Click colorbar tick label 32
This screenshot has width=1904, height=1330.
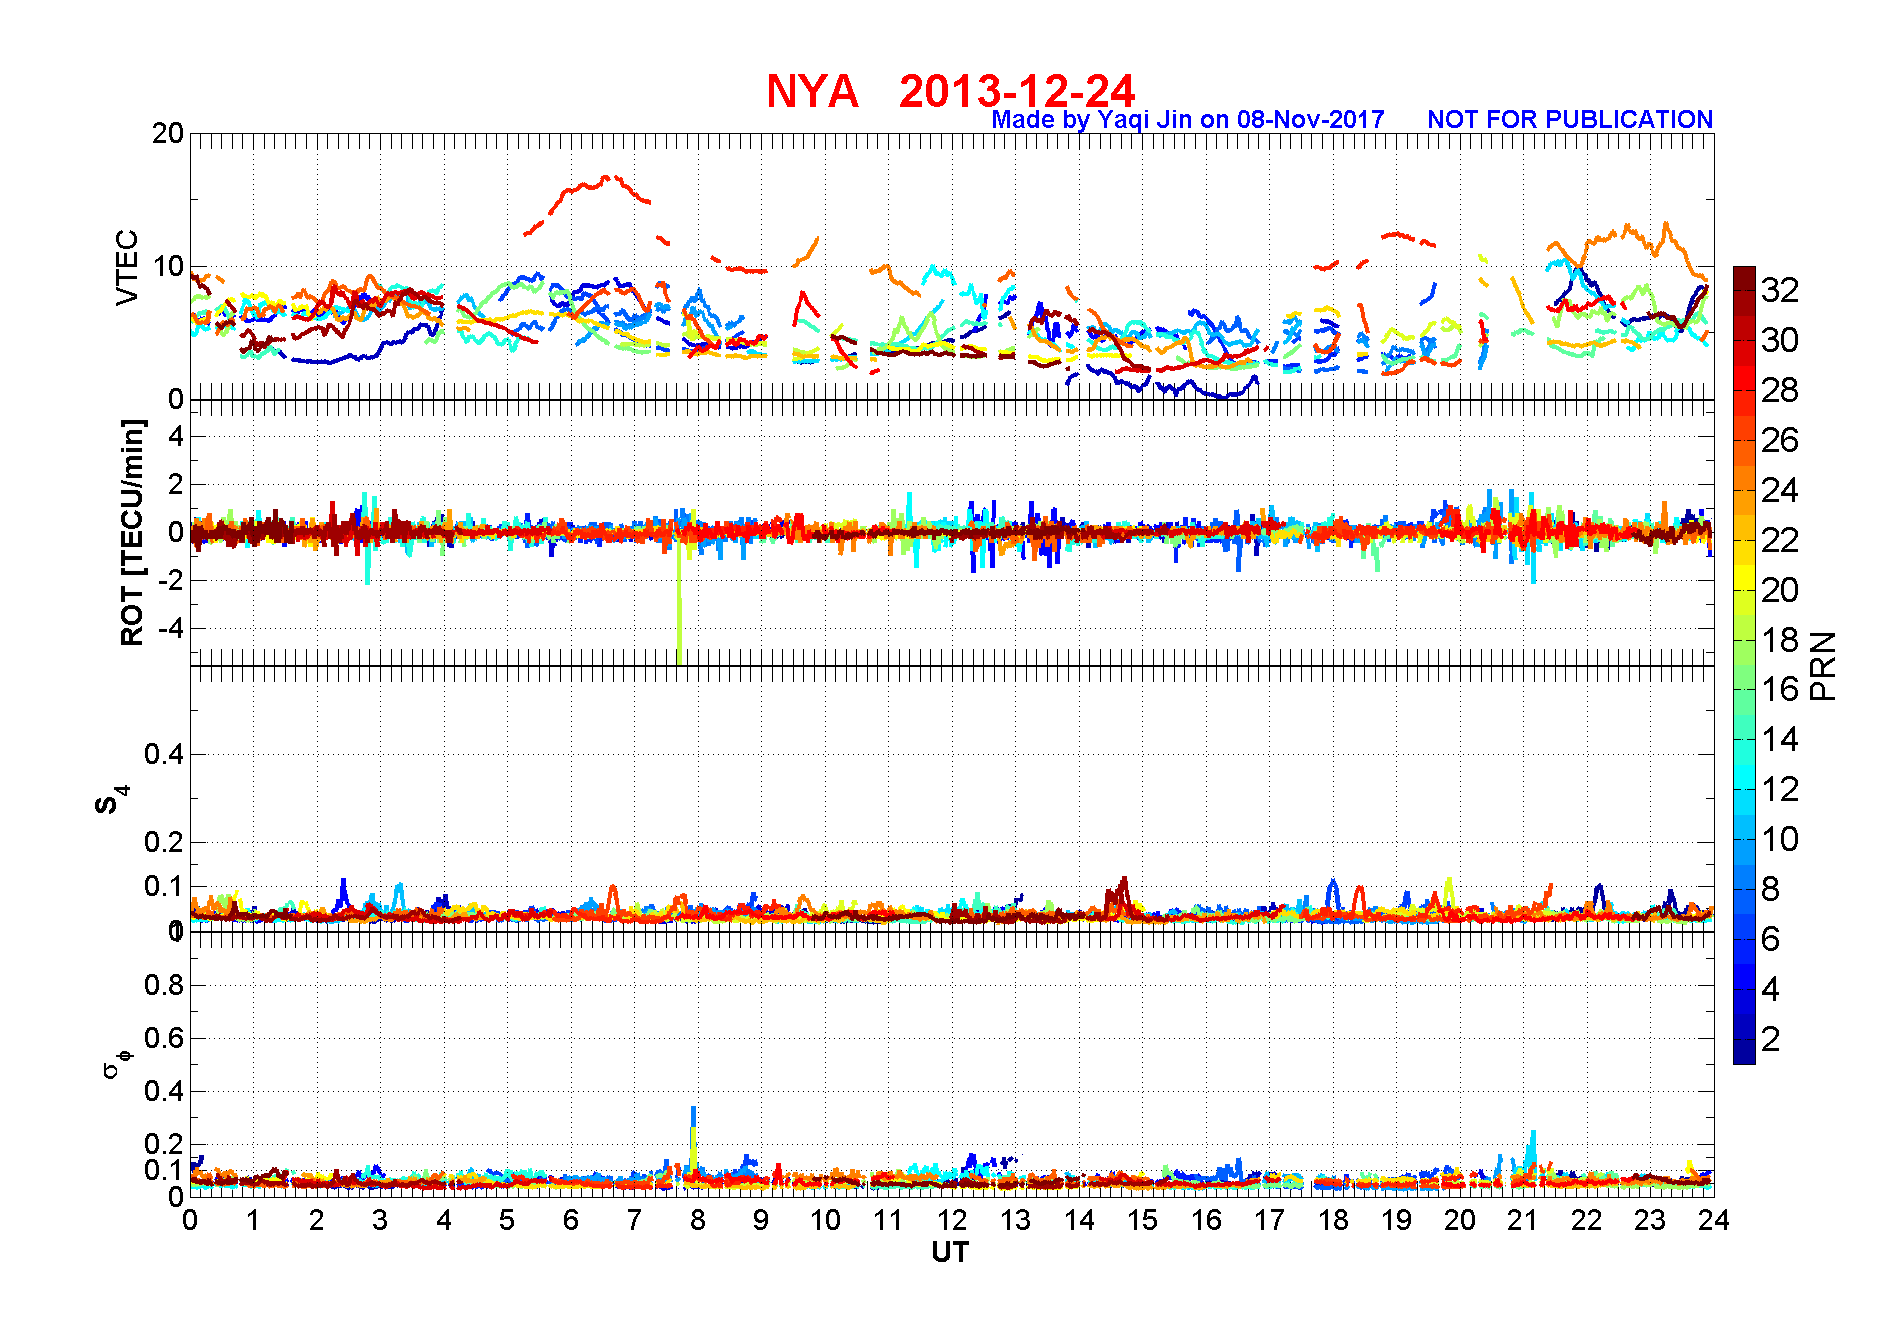click(x=1780, y=290)
